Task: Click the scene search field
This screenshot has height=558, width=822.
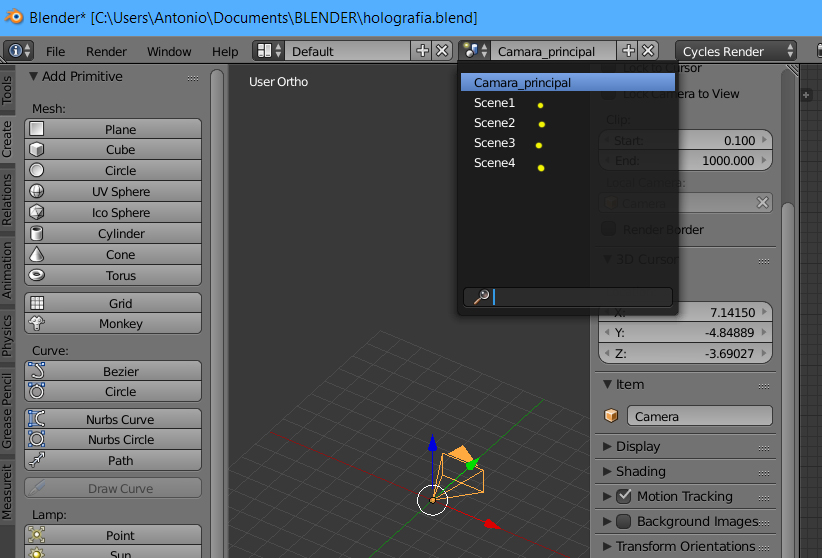Action: [x=568, y=297]
